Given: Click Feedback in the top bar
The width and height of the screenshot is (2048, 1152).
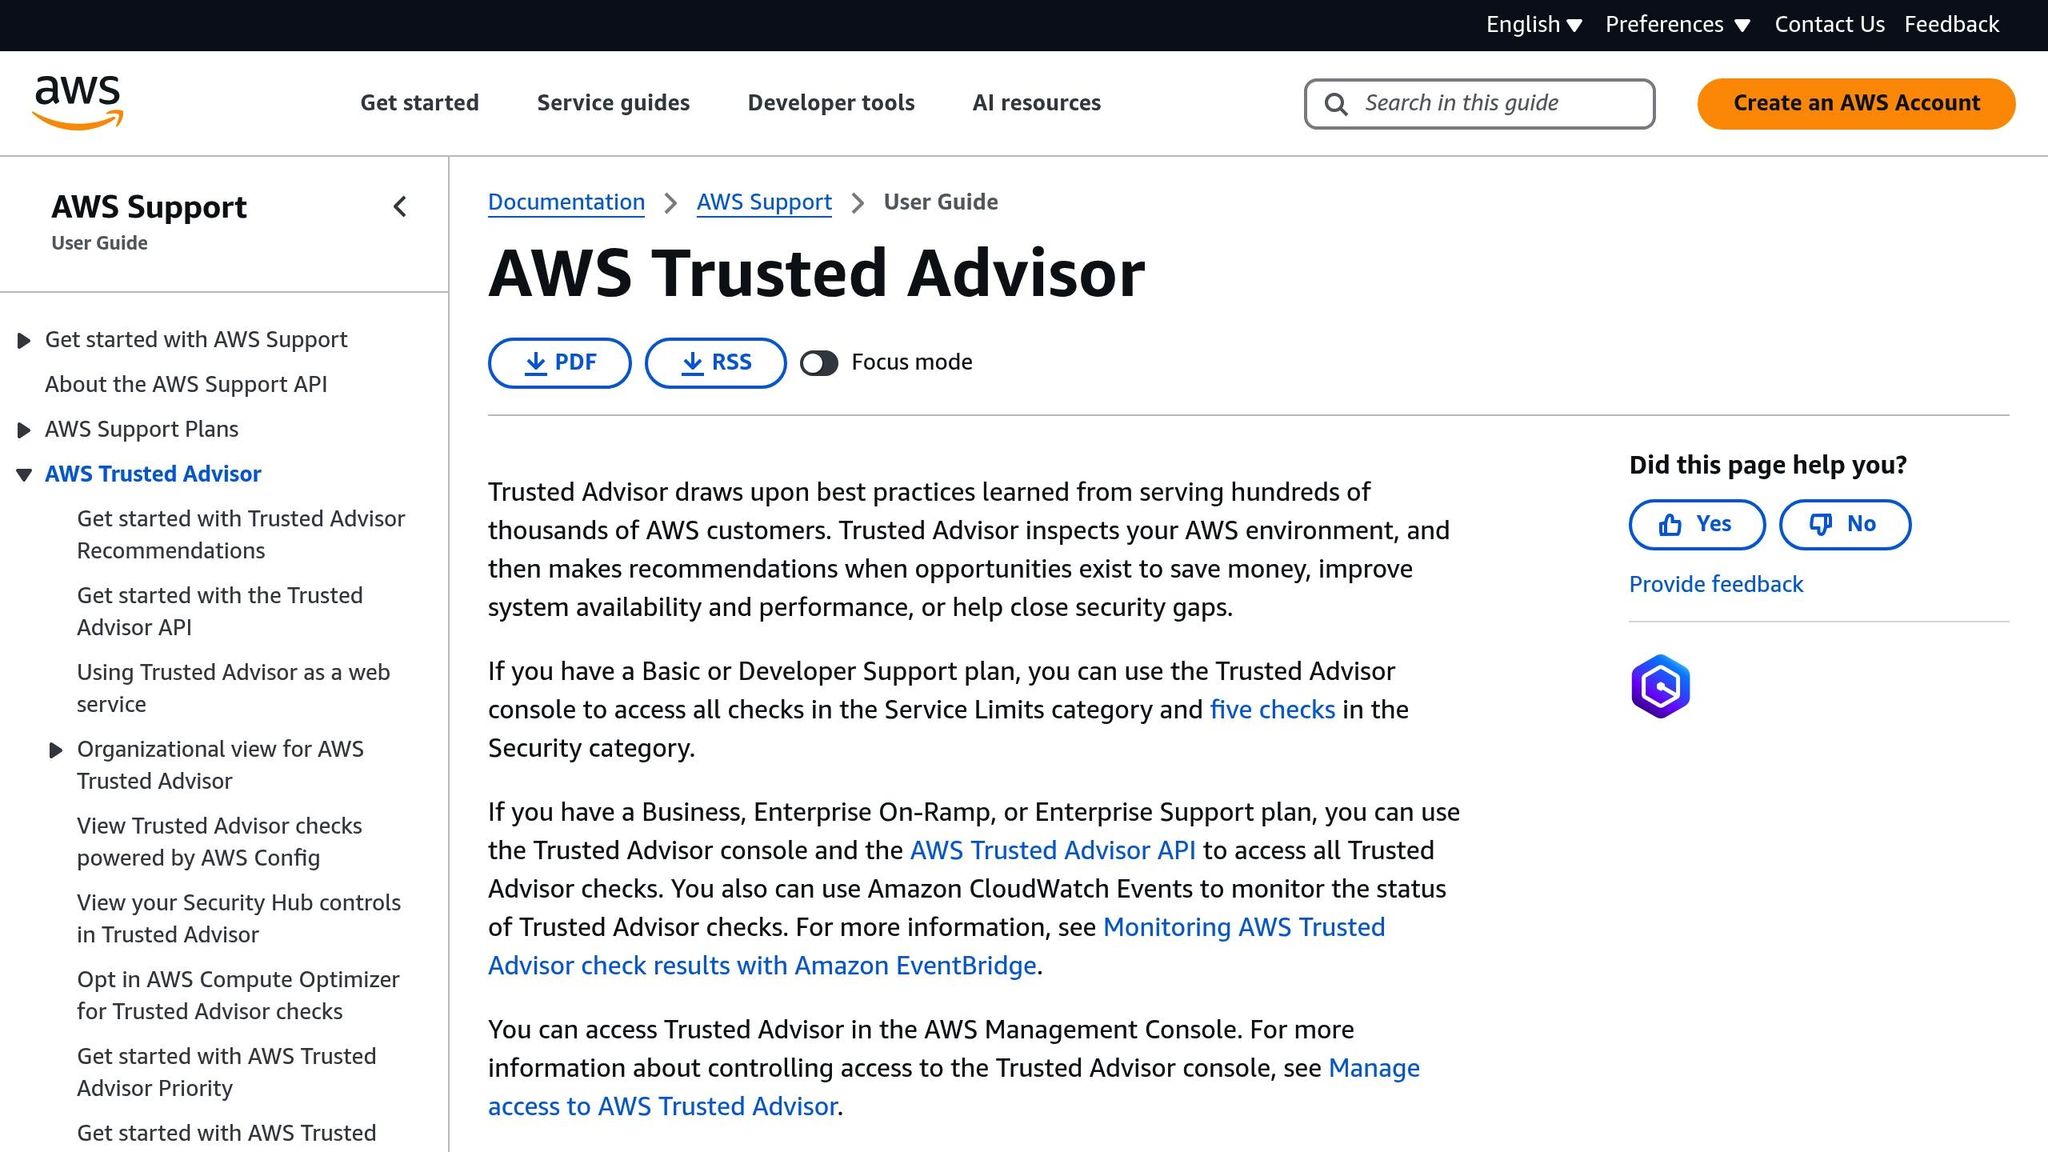Looking at the screenshot, I should click(x=1951, y=25).
